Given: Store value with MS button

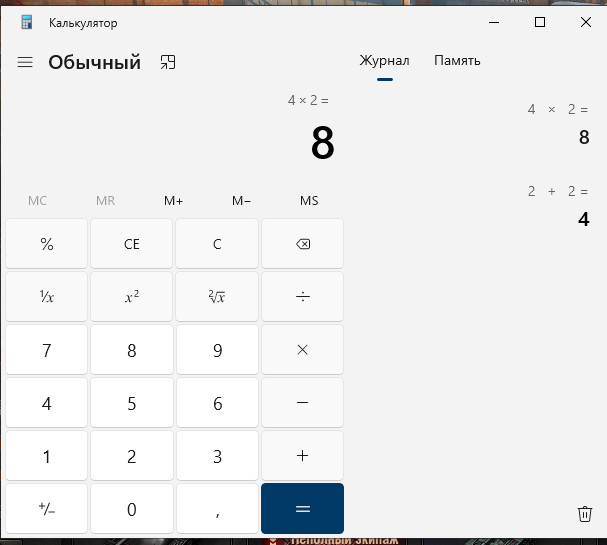Looking at the screenshot, I should (x=309, y=201).
